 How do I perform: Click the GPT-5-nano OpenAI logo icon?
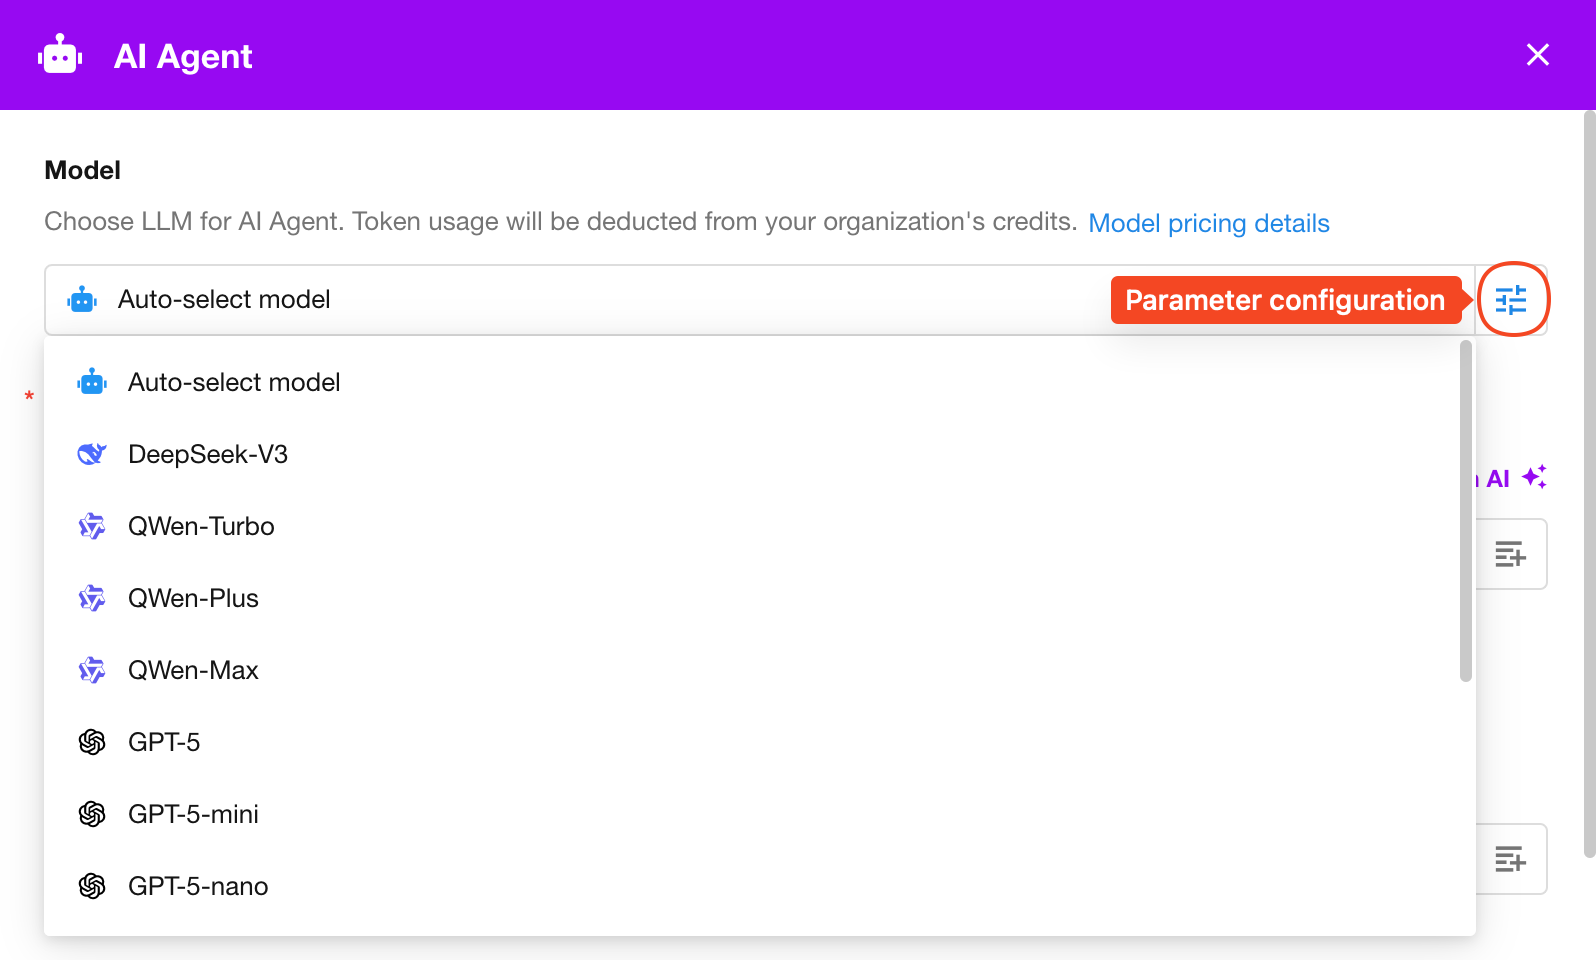tap(92, 886)
